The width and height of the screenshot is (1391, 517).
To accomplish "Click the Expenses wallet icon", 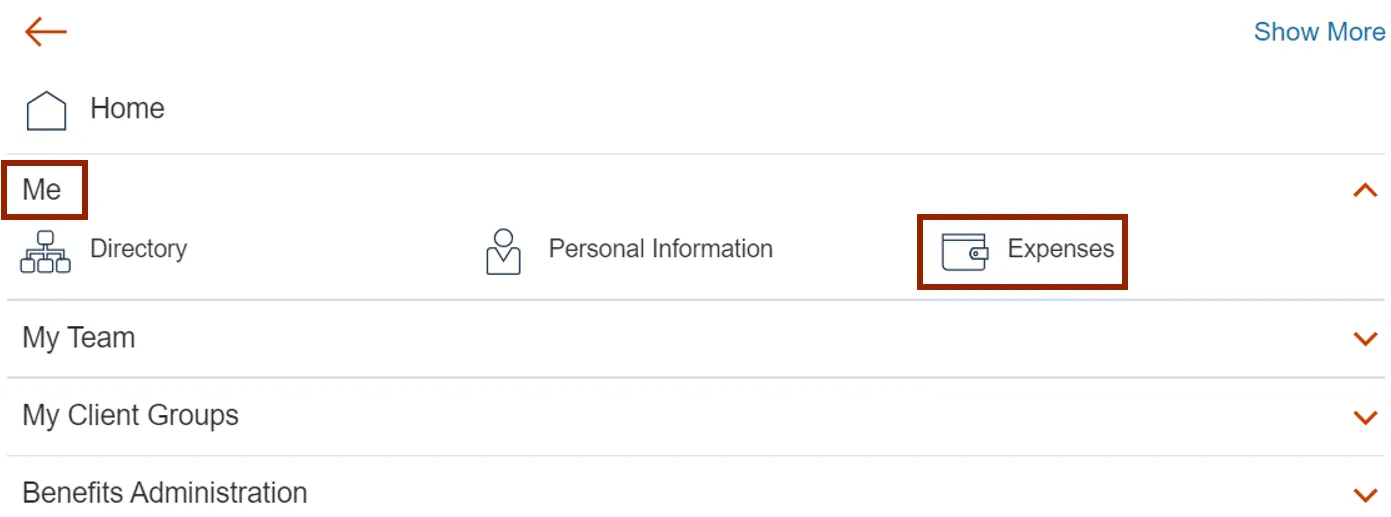I will click(x=964, y=252).
